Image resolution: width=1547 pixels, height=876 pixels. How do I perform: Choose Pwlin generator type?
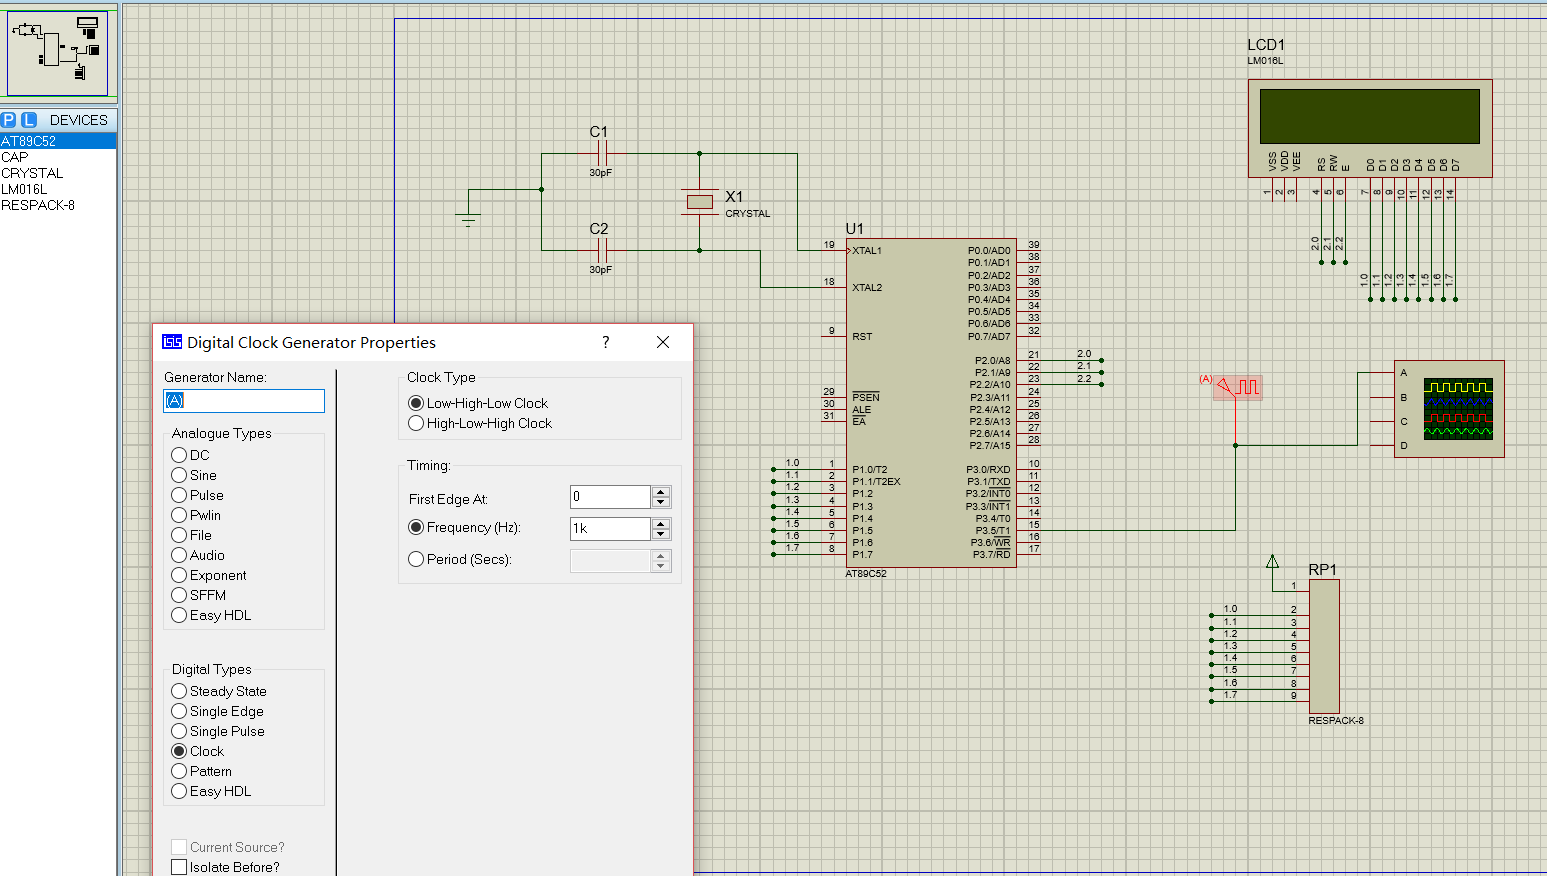click(179, 515)
